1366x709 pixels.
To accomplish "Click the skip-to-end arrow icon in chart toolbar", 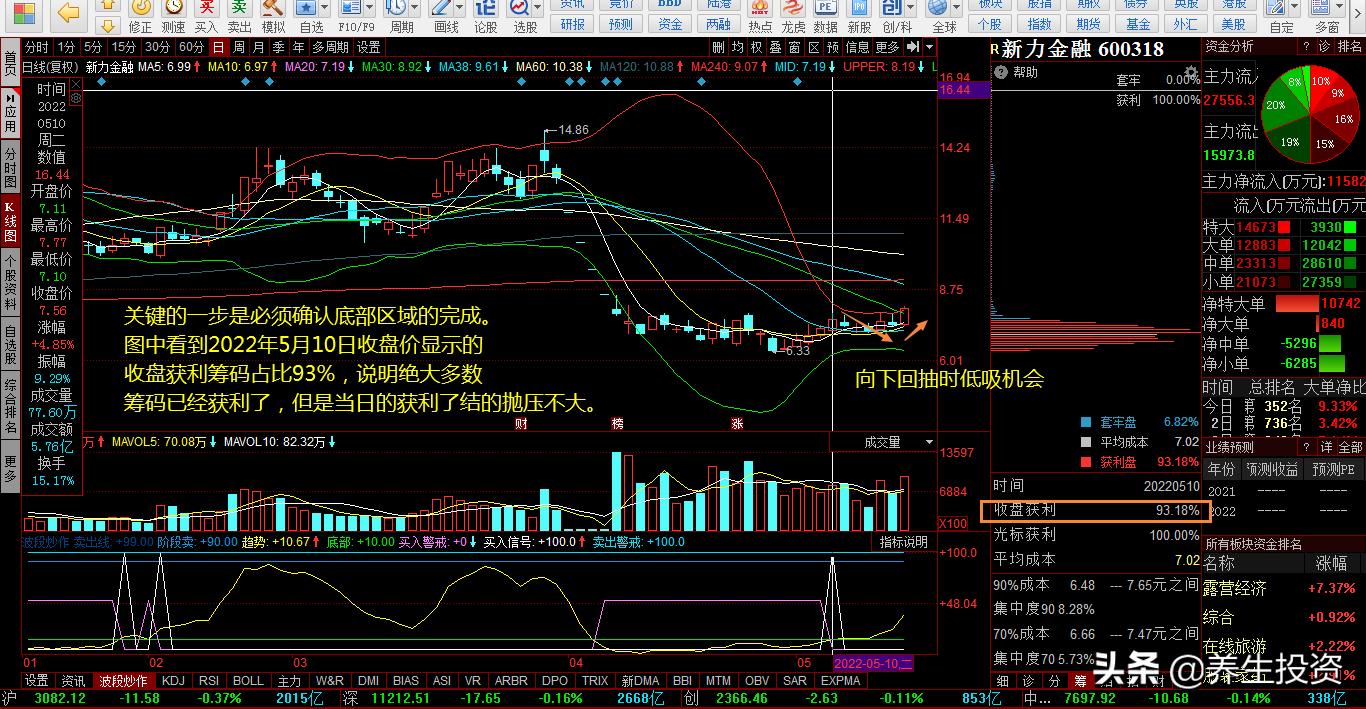I will click(x=913, y=47).
